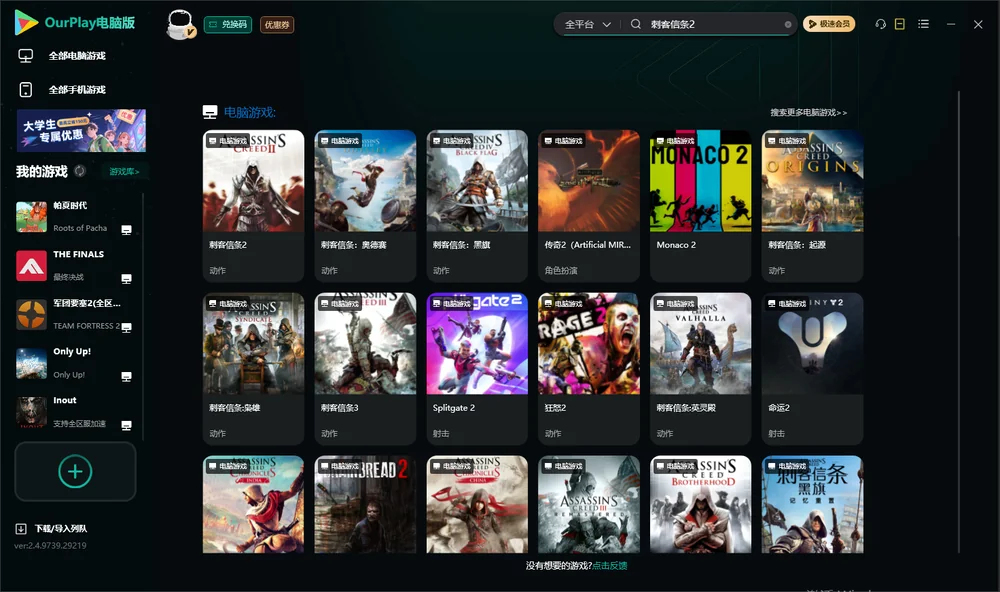Open the 全部手机游戏 section
The height and width of the screenshot is (592, 1000).
62,90
